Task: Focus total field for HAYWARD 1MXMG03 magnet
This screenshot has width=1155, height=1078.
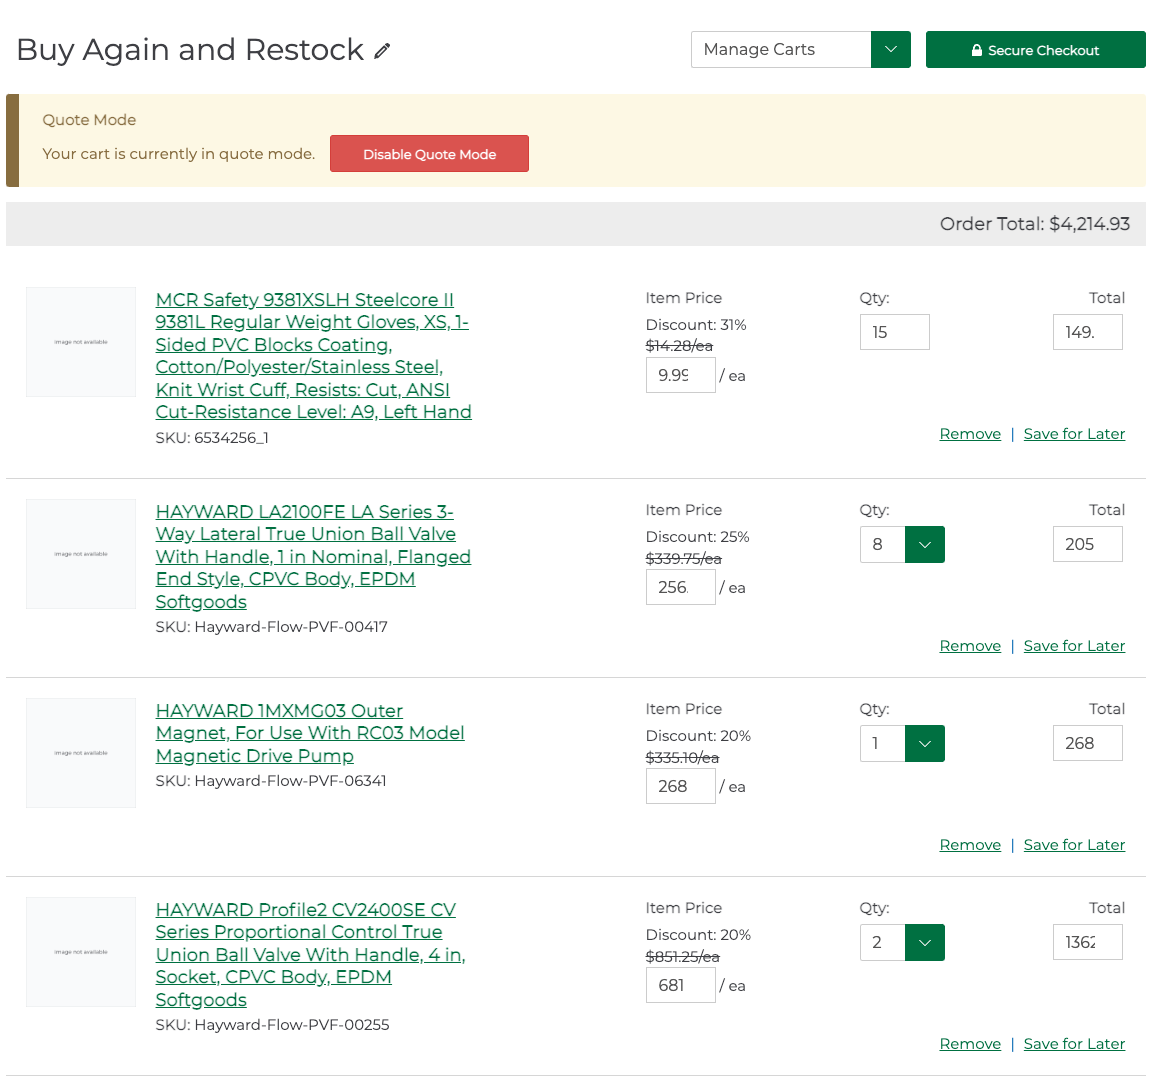Action: pyautogui.click(x=1088, y=743)
